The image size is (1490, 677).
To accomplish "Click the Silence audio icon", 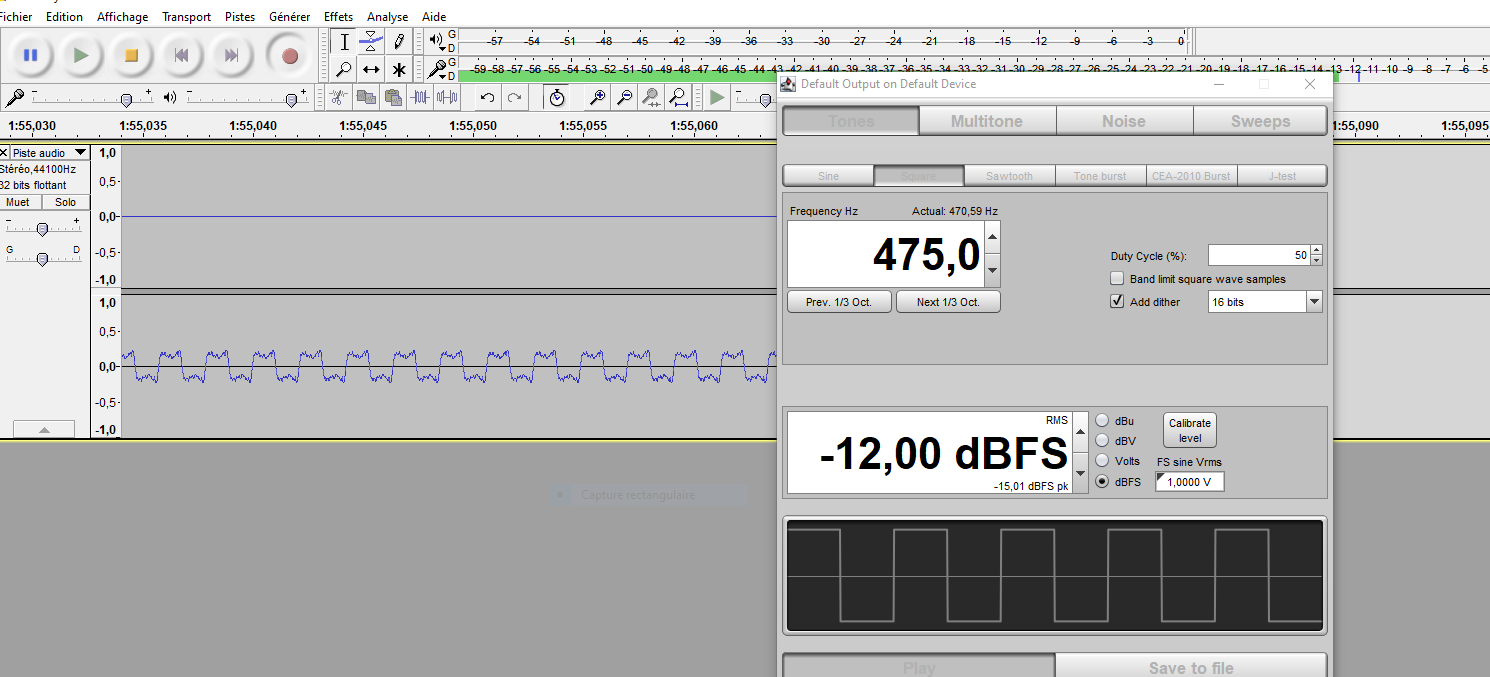I will click(448, 97).
